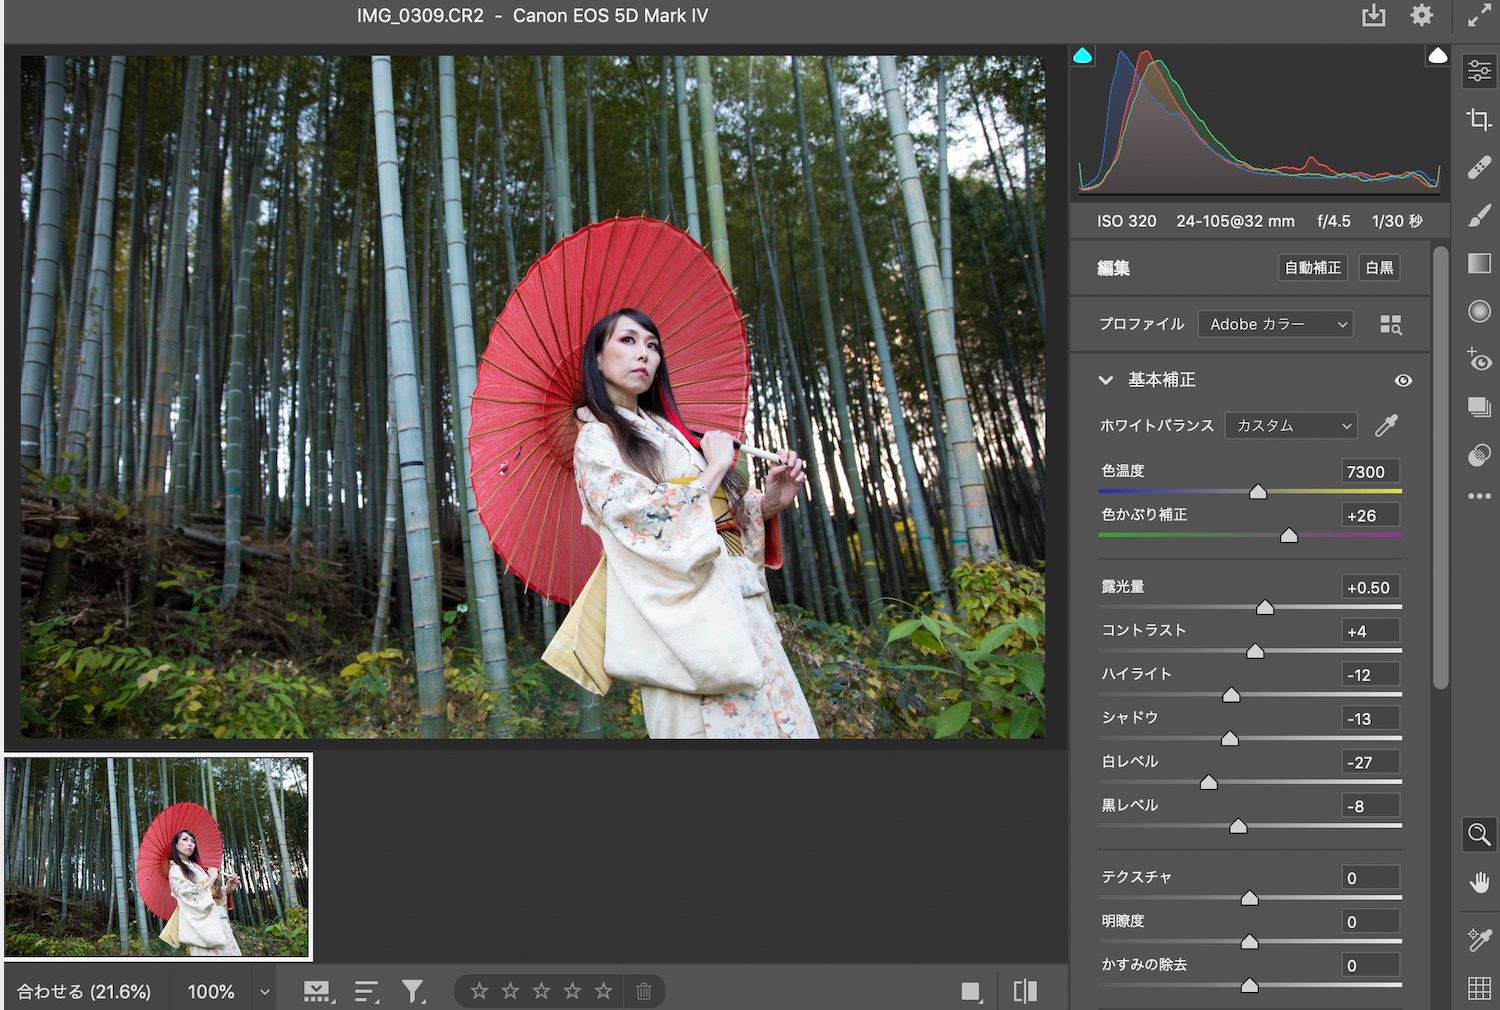
Task: Select the Adjustment Brush tool
Action: (x=1478, y=215)
